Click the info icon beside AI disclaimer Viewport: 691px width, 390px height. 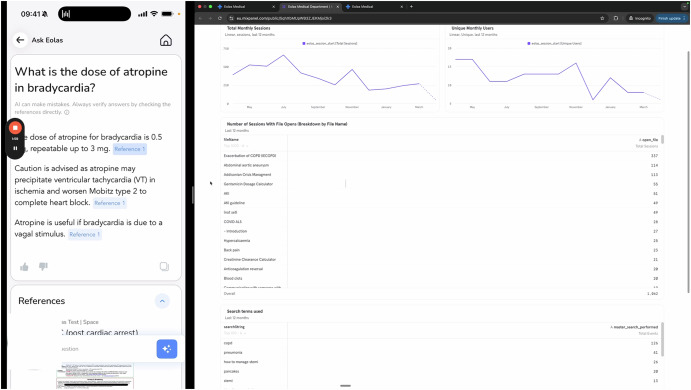(x=67, y=112)
